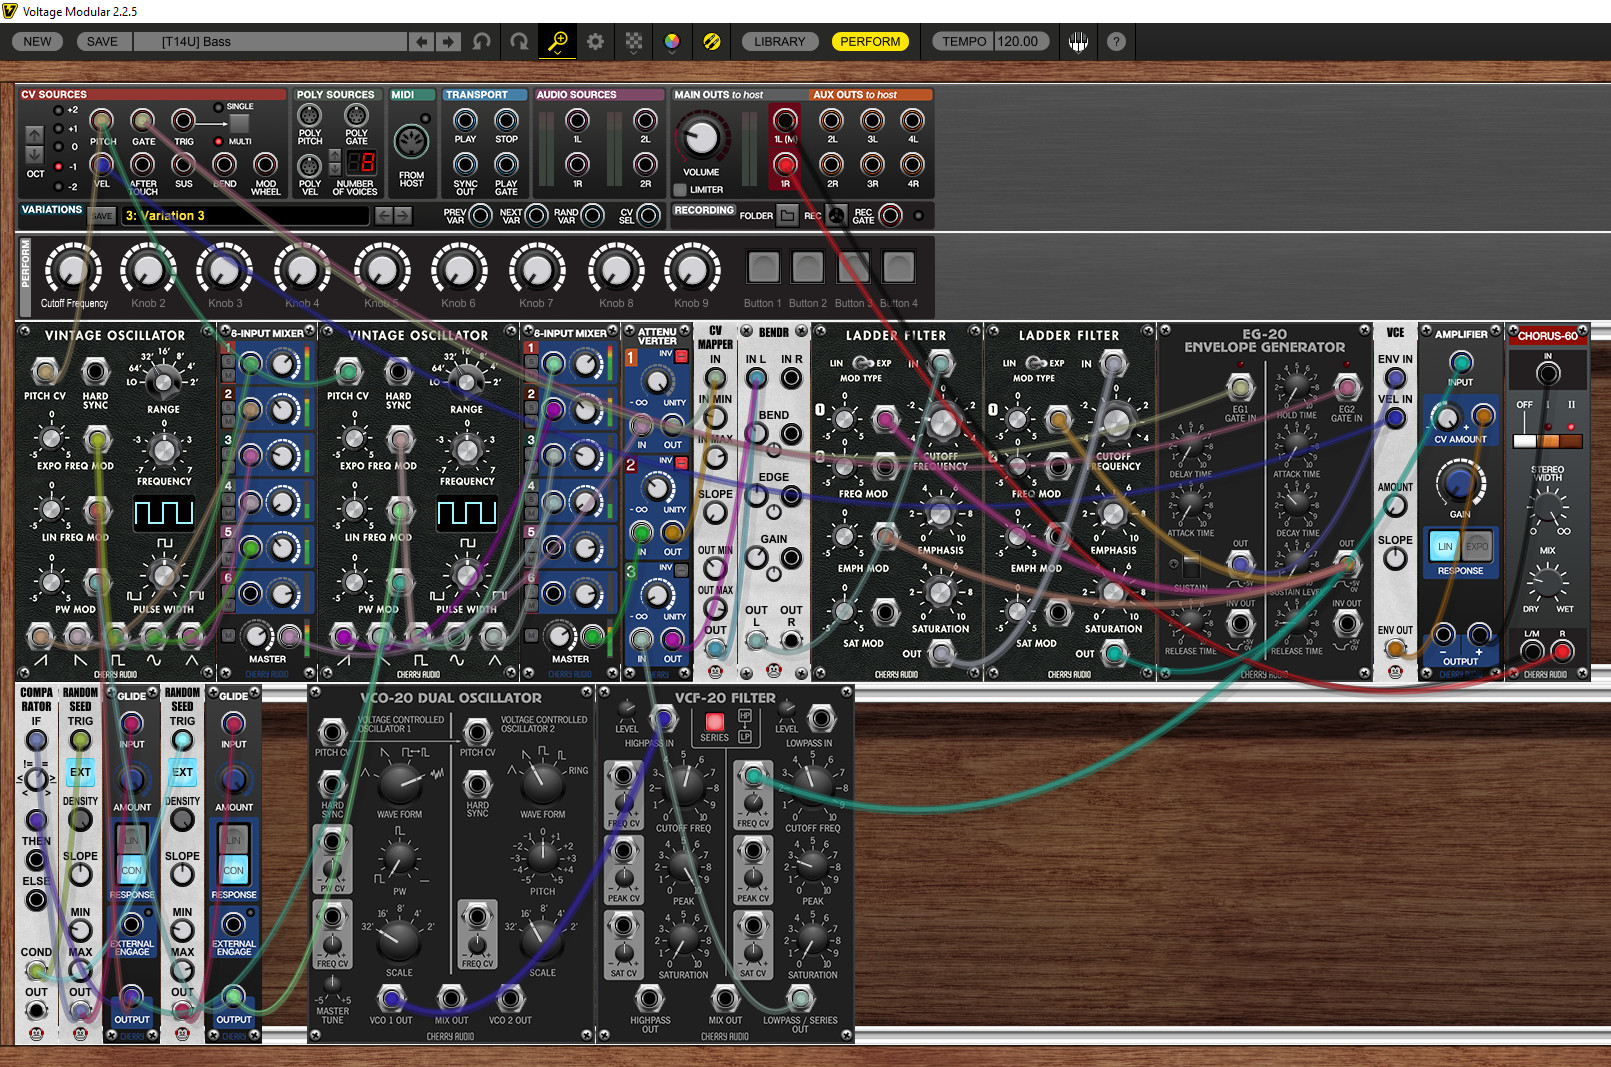Raise octave with CV Sources up arrow

[35, 134]
